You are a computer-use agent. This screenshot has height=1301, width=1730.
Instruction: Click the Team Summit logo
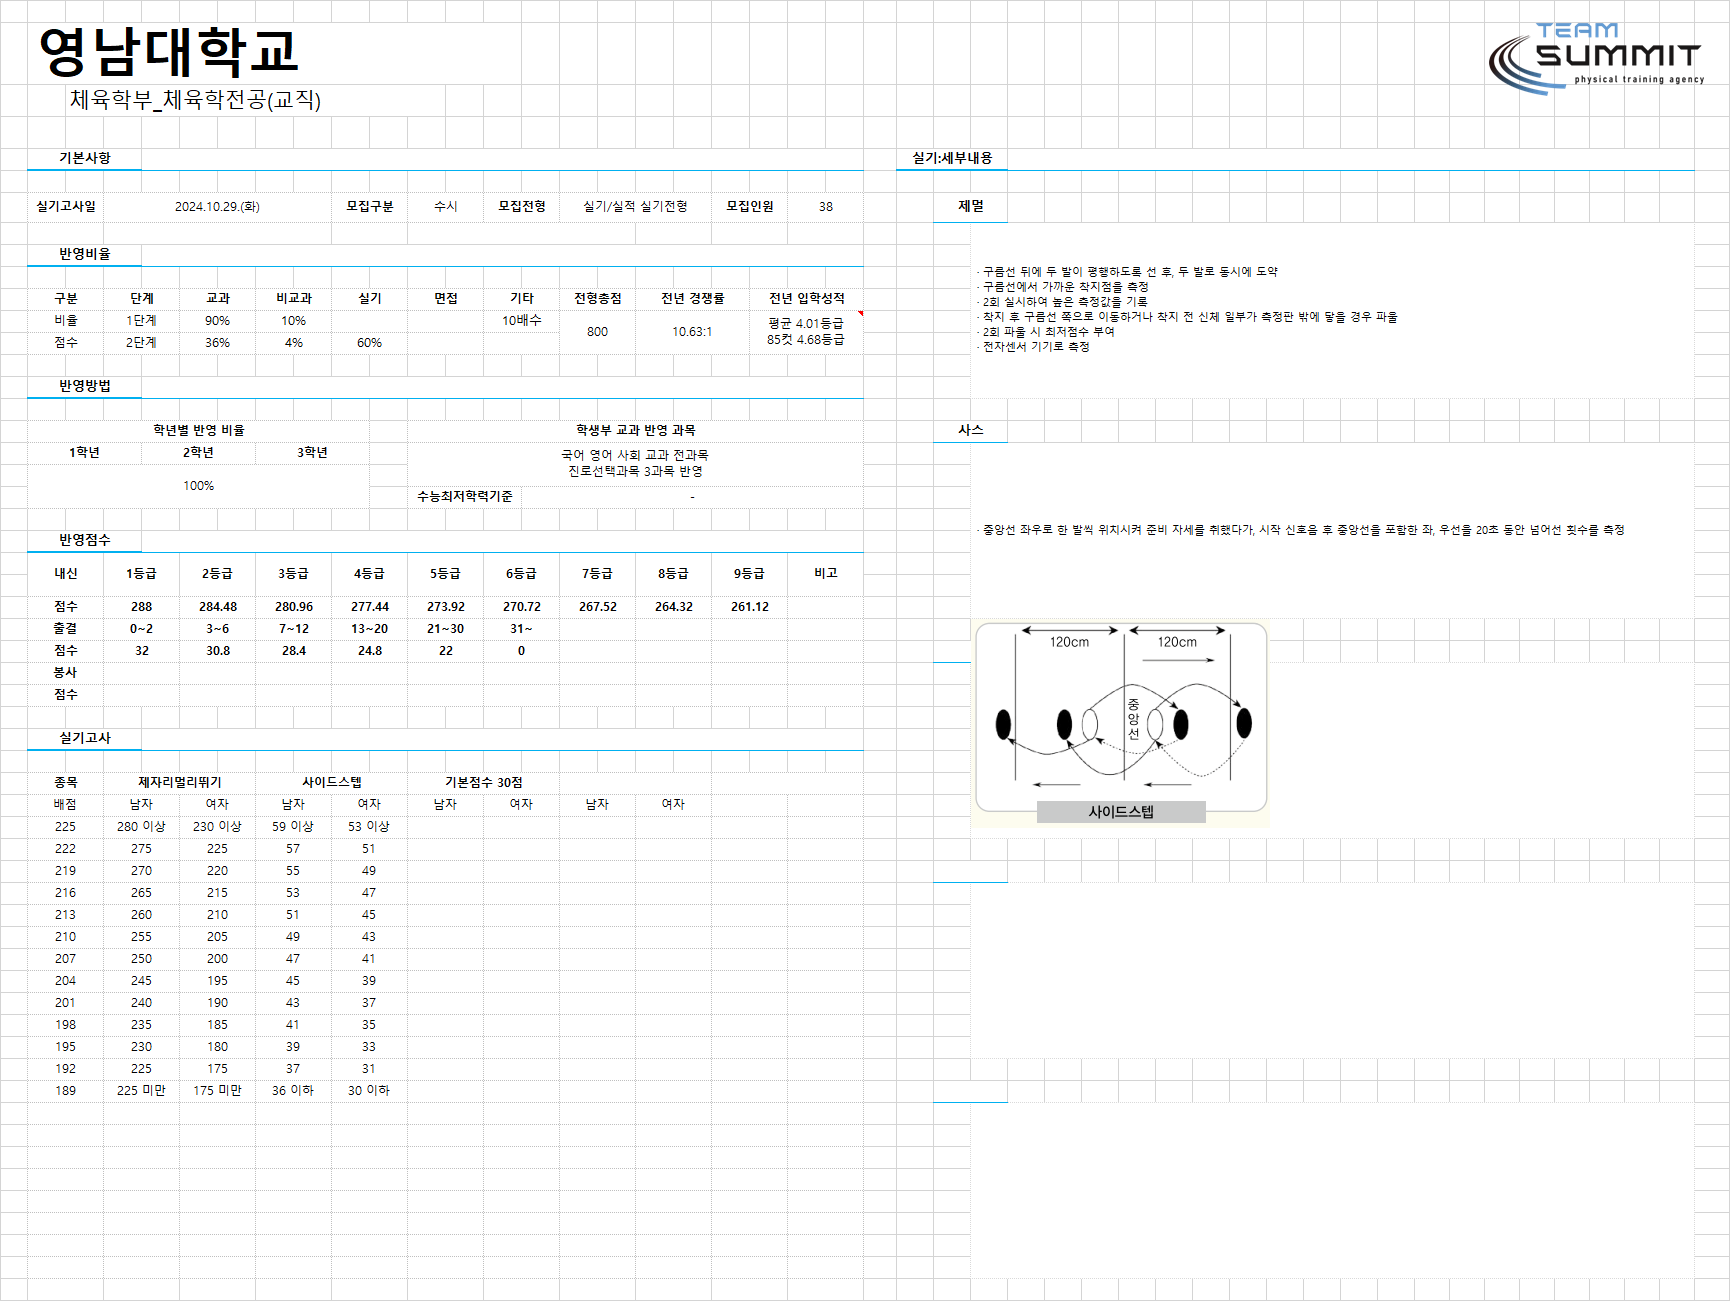click(1596, 58)
